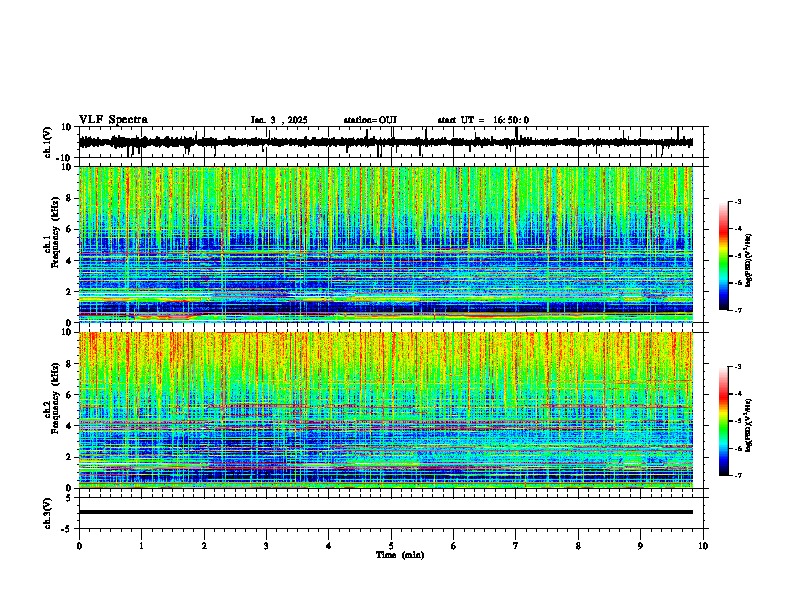
Task: Click the "station=OUI" header label
Action: [370, 120]
